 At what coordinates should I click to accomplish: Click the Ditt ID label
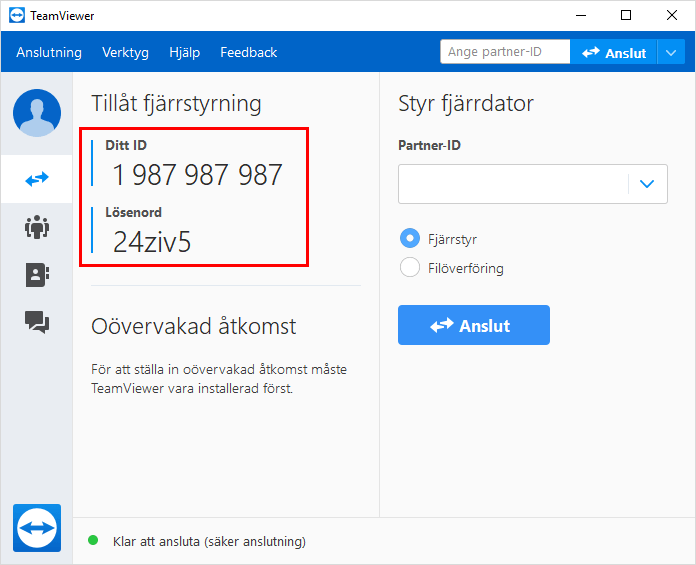pos(126,145)
